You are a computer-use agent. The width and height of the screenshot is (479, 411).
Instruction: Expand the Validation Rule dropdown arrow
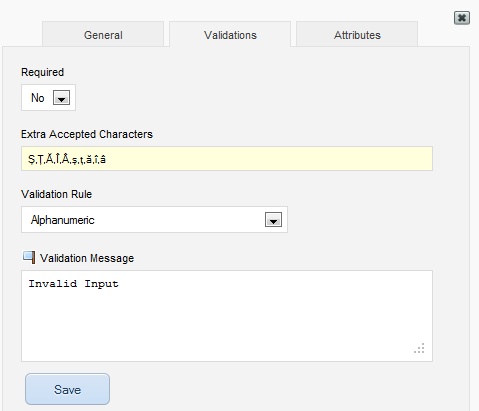[x=273, y=220]
